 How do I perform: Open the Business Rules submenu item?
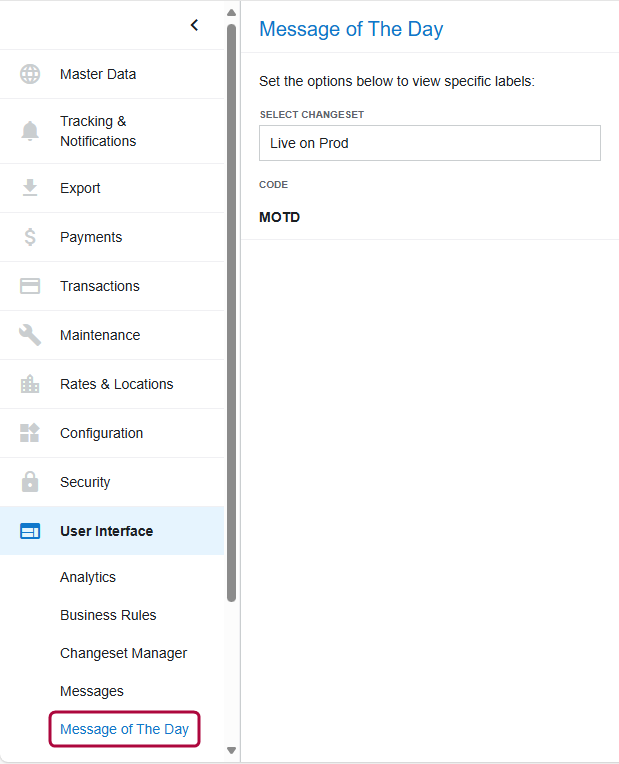coord(108,615)
